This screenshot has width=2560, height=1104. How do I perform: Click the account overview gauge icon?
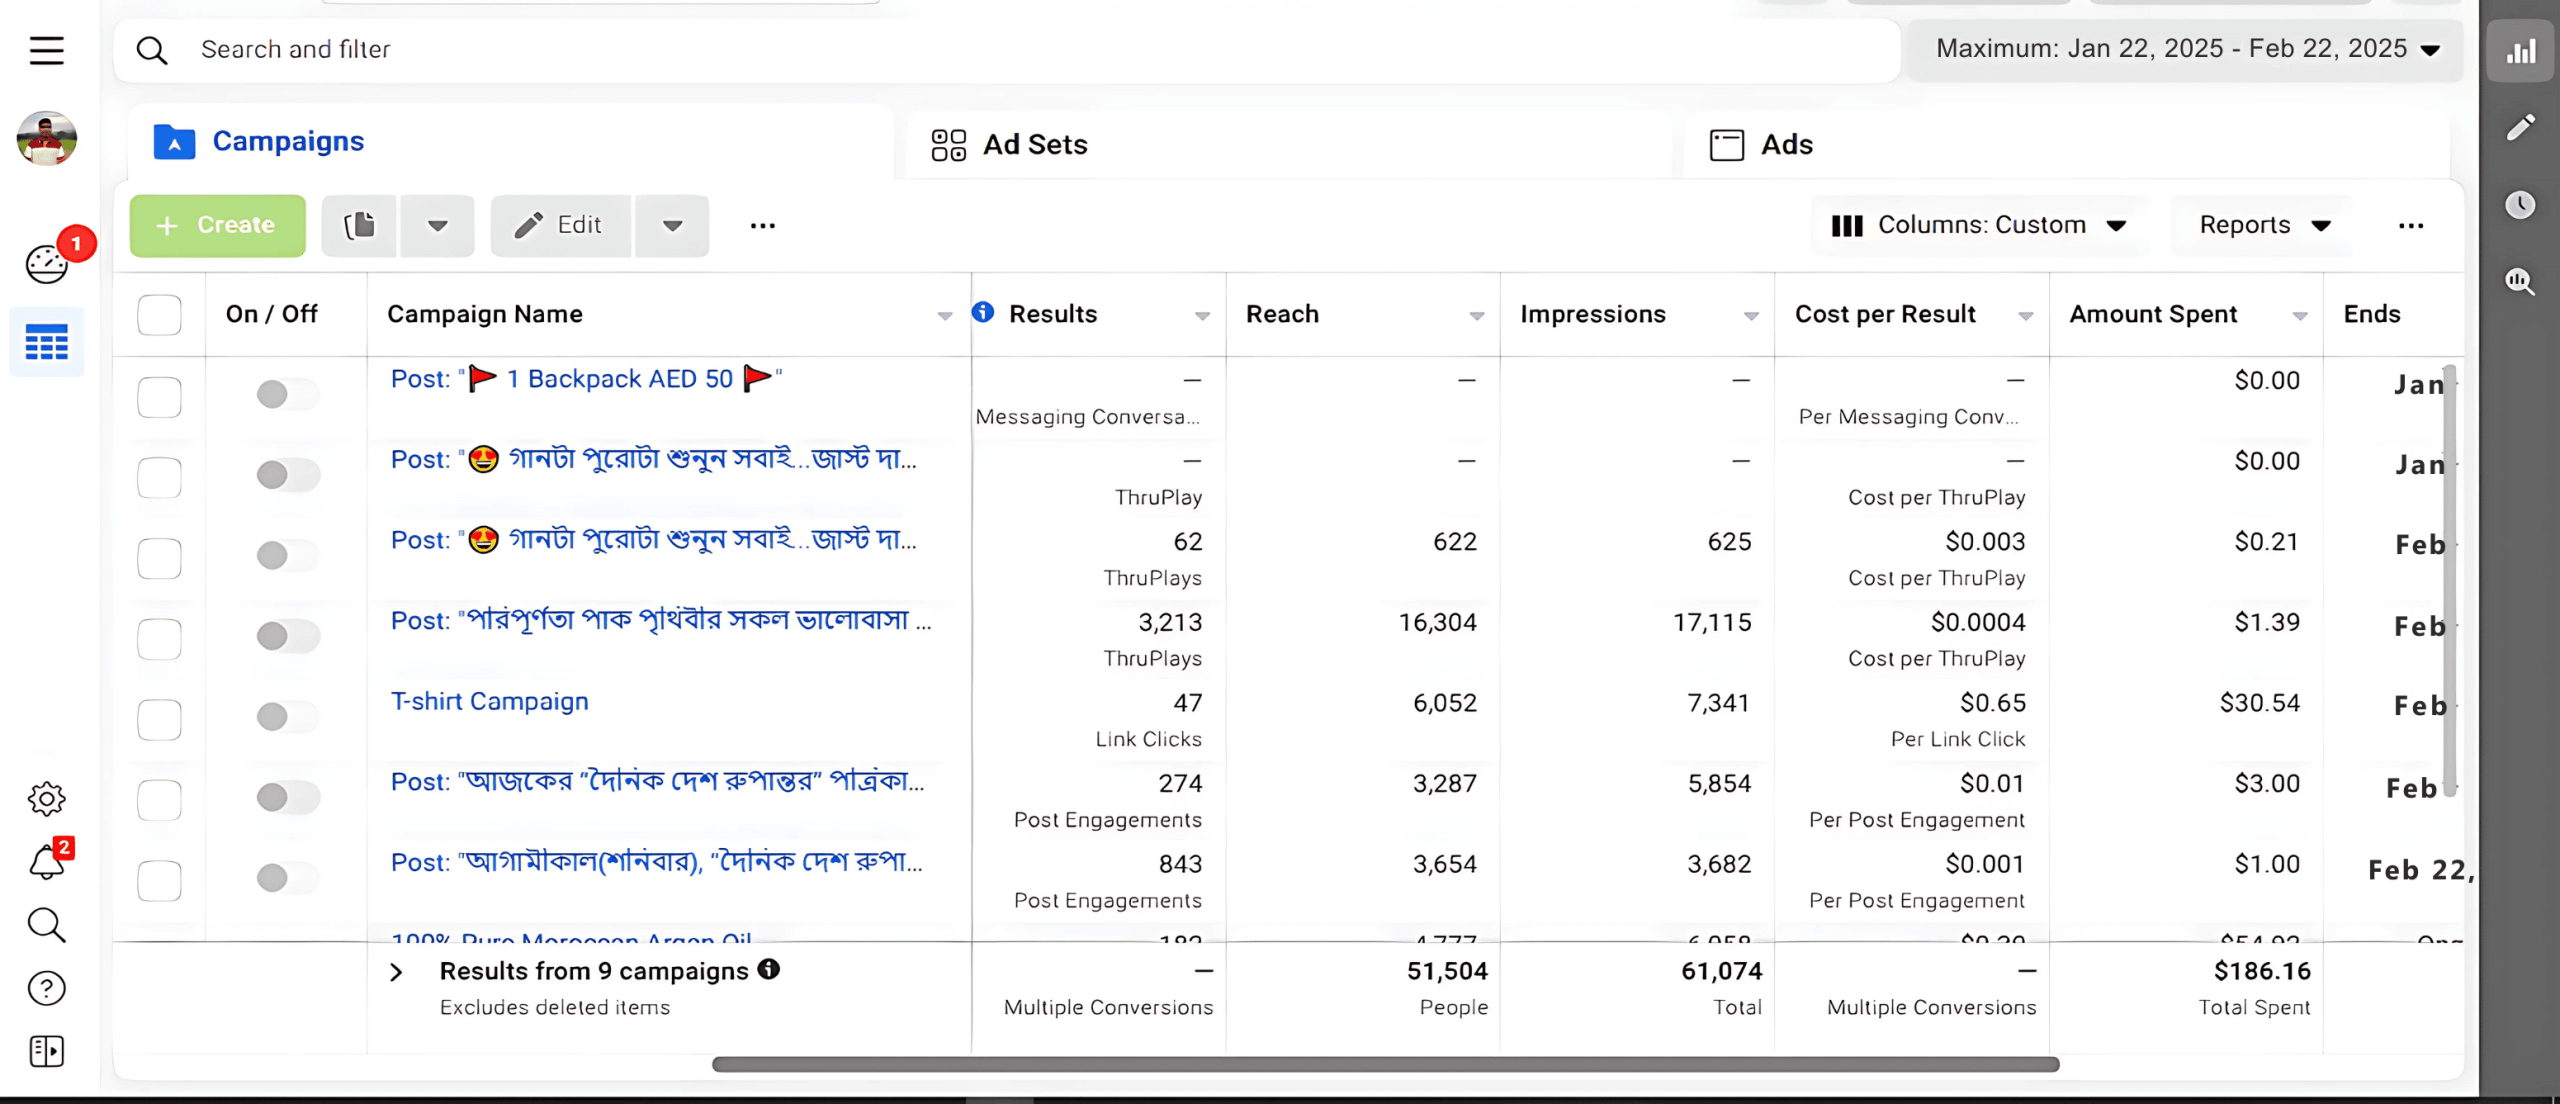coord(46,265)
